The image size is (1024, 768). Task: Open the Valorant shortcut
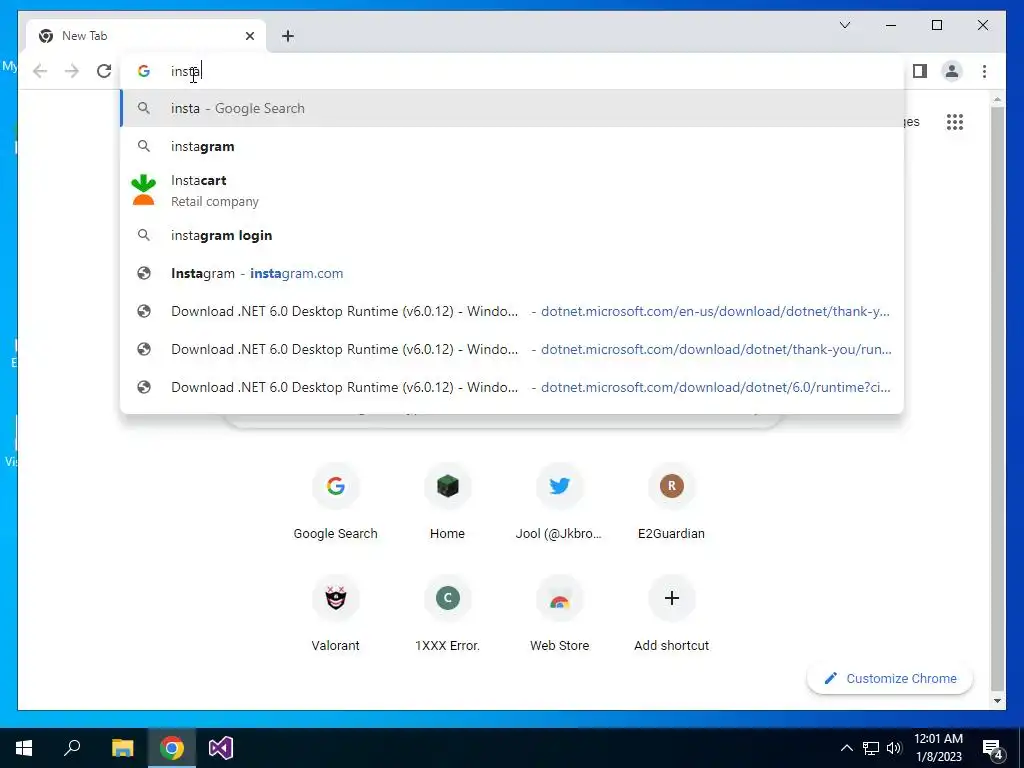coord(335,614)
